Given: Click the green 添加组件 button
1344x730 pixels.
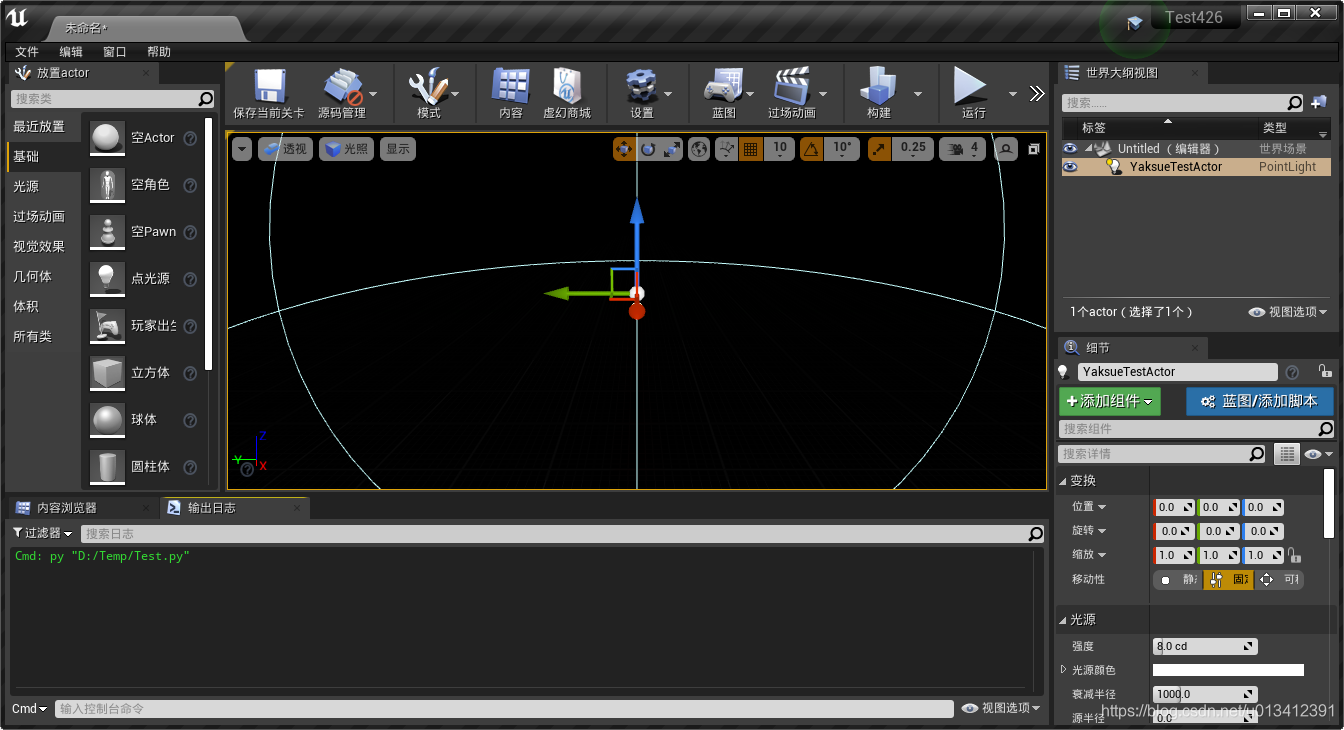Looking at the screenshot, I should click(x=1109, y=399).
